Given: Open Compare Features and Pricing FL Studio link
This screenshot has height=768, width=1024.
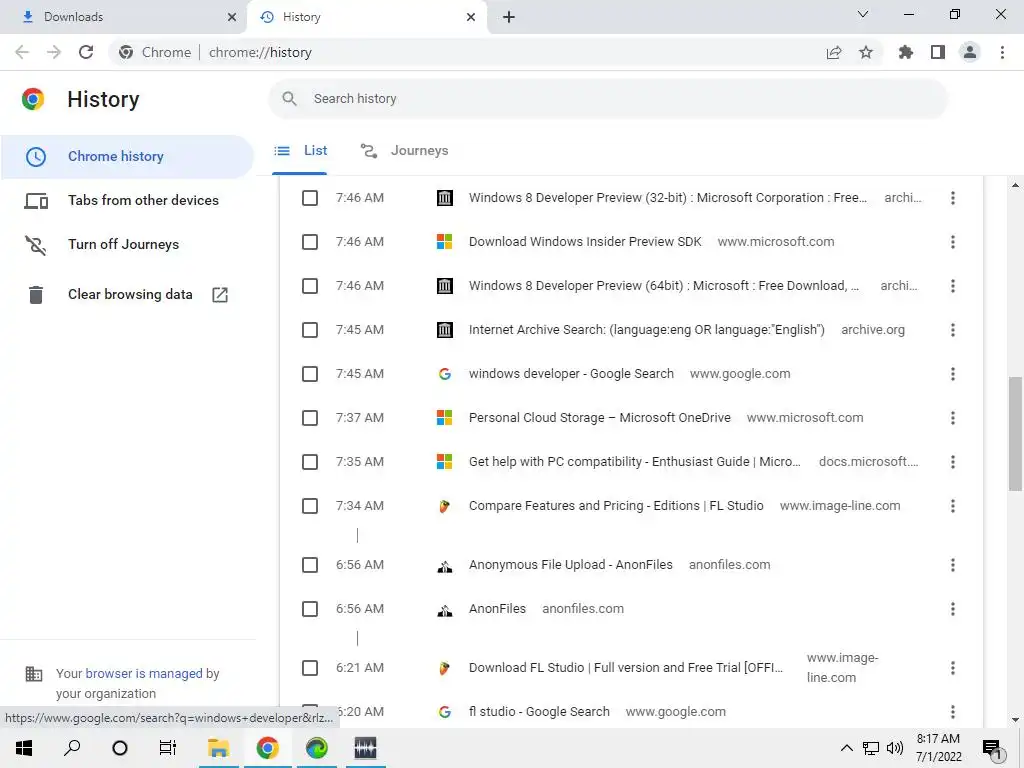Looking at the screenshot, I should pos(616,506).
